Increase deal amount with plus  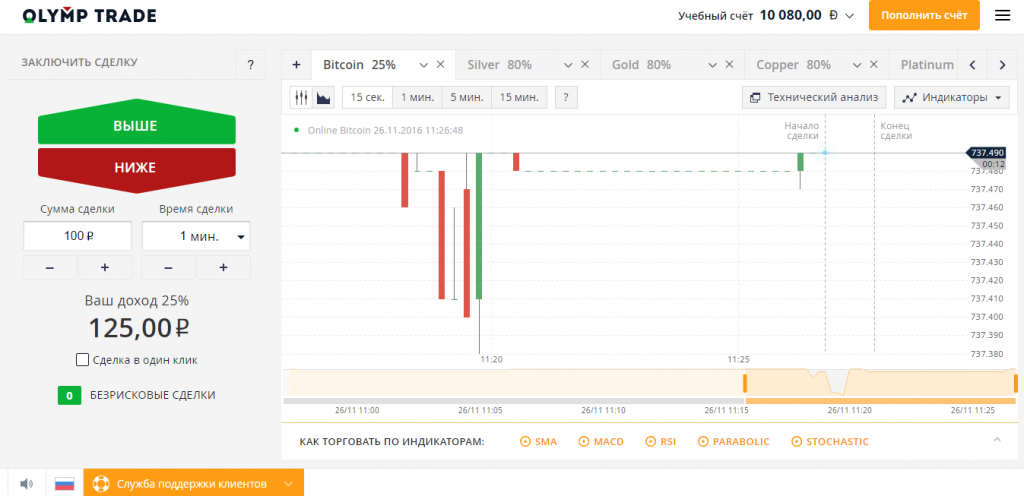click(104, 268)
